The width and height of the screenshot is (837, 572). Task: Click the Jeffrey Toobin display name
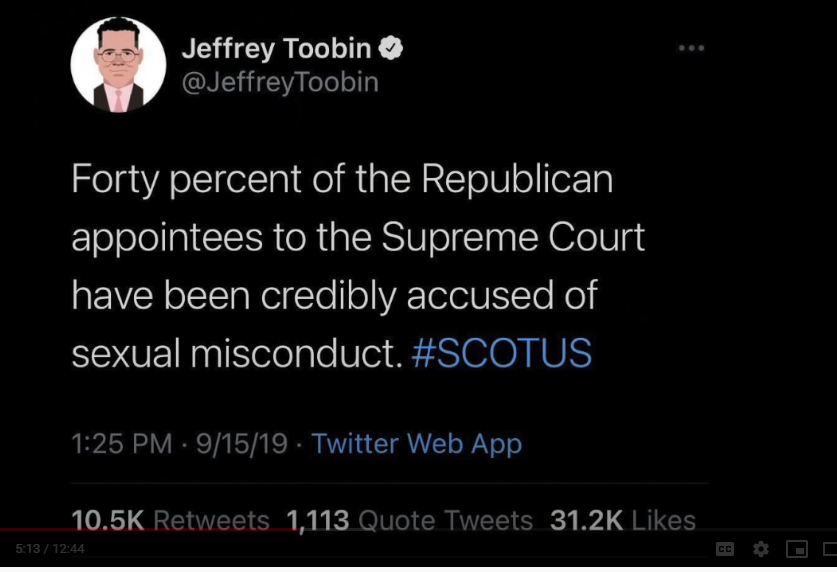[x=277, y=48]
